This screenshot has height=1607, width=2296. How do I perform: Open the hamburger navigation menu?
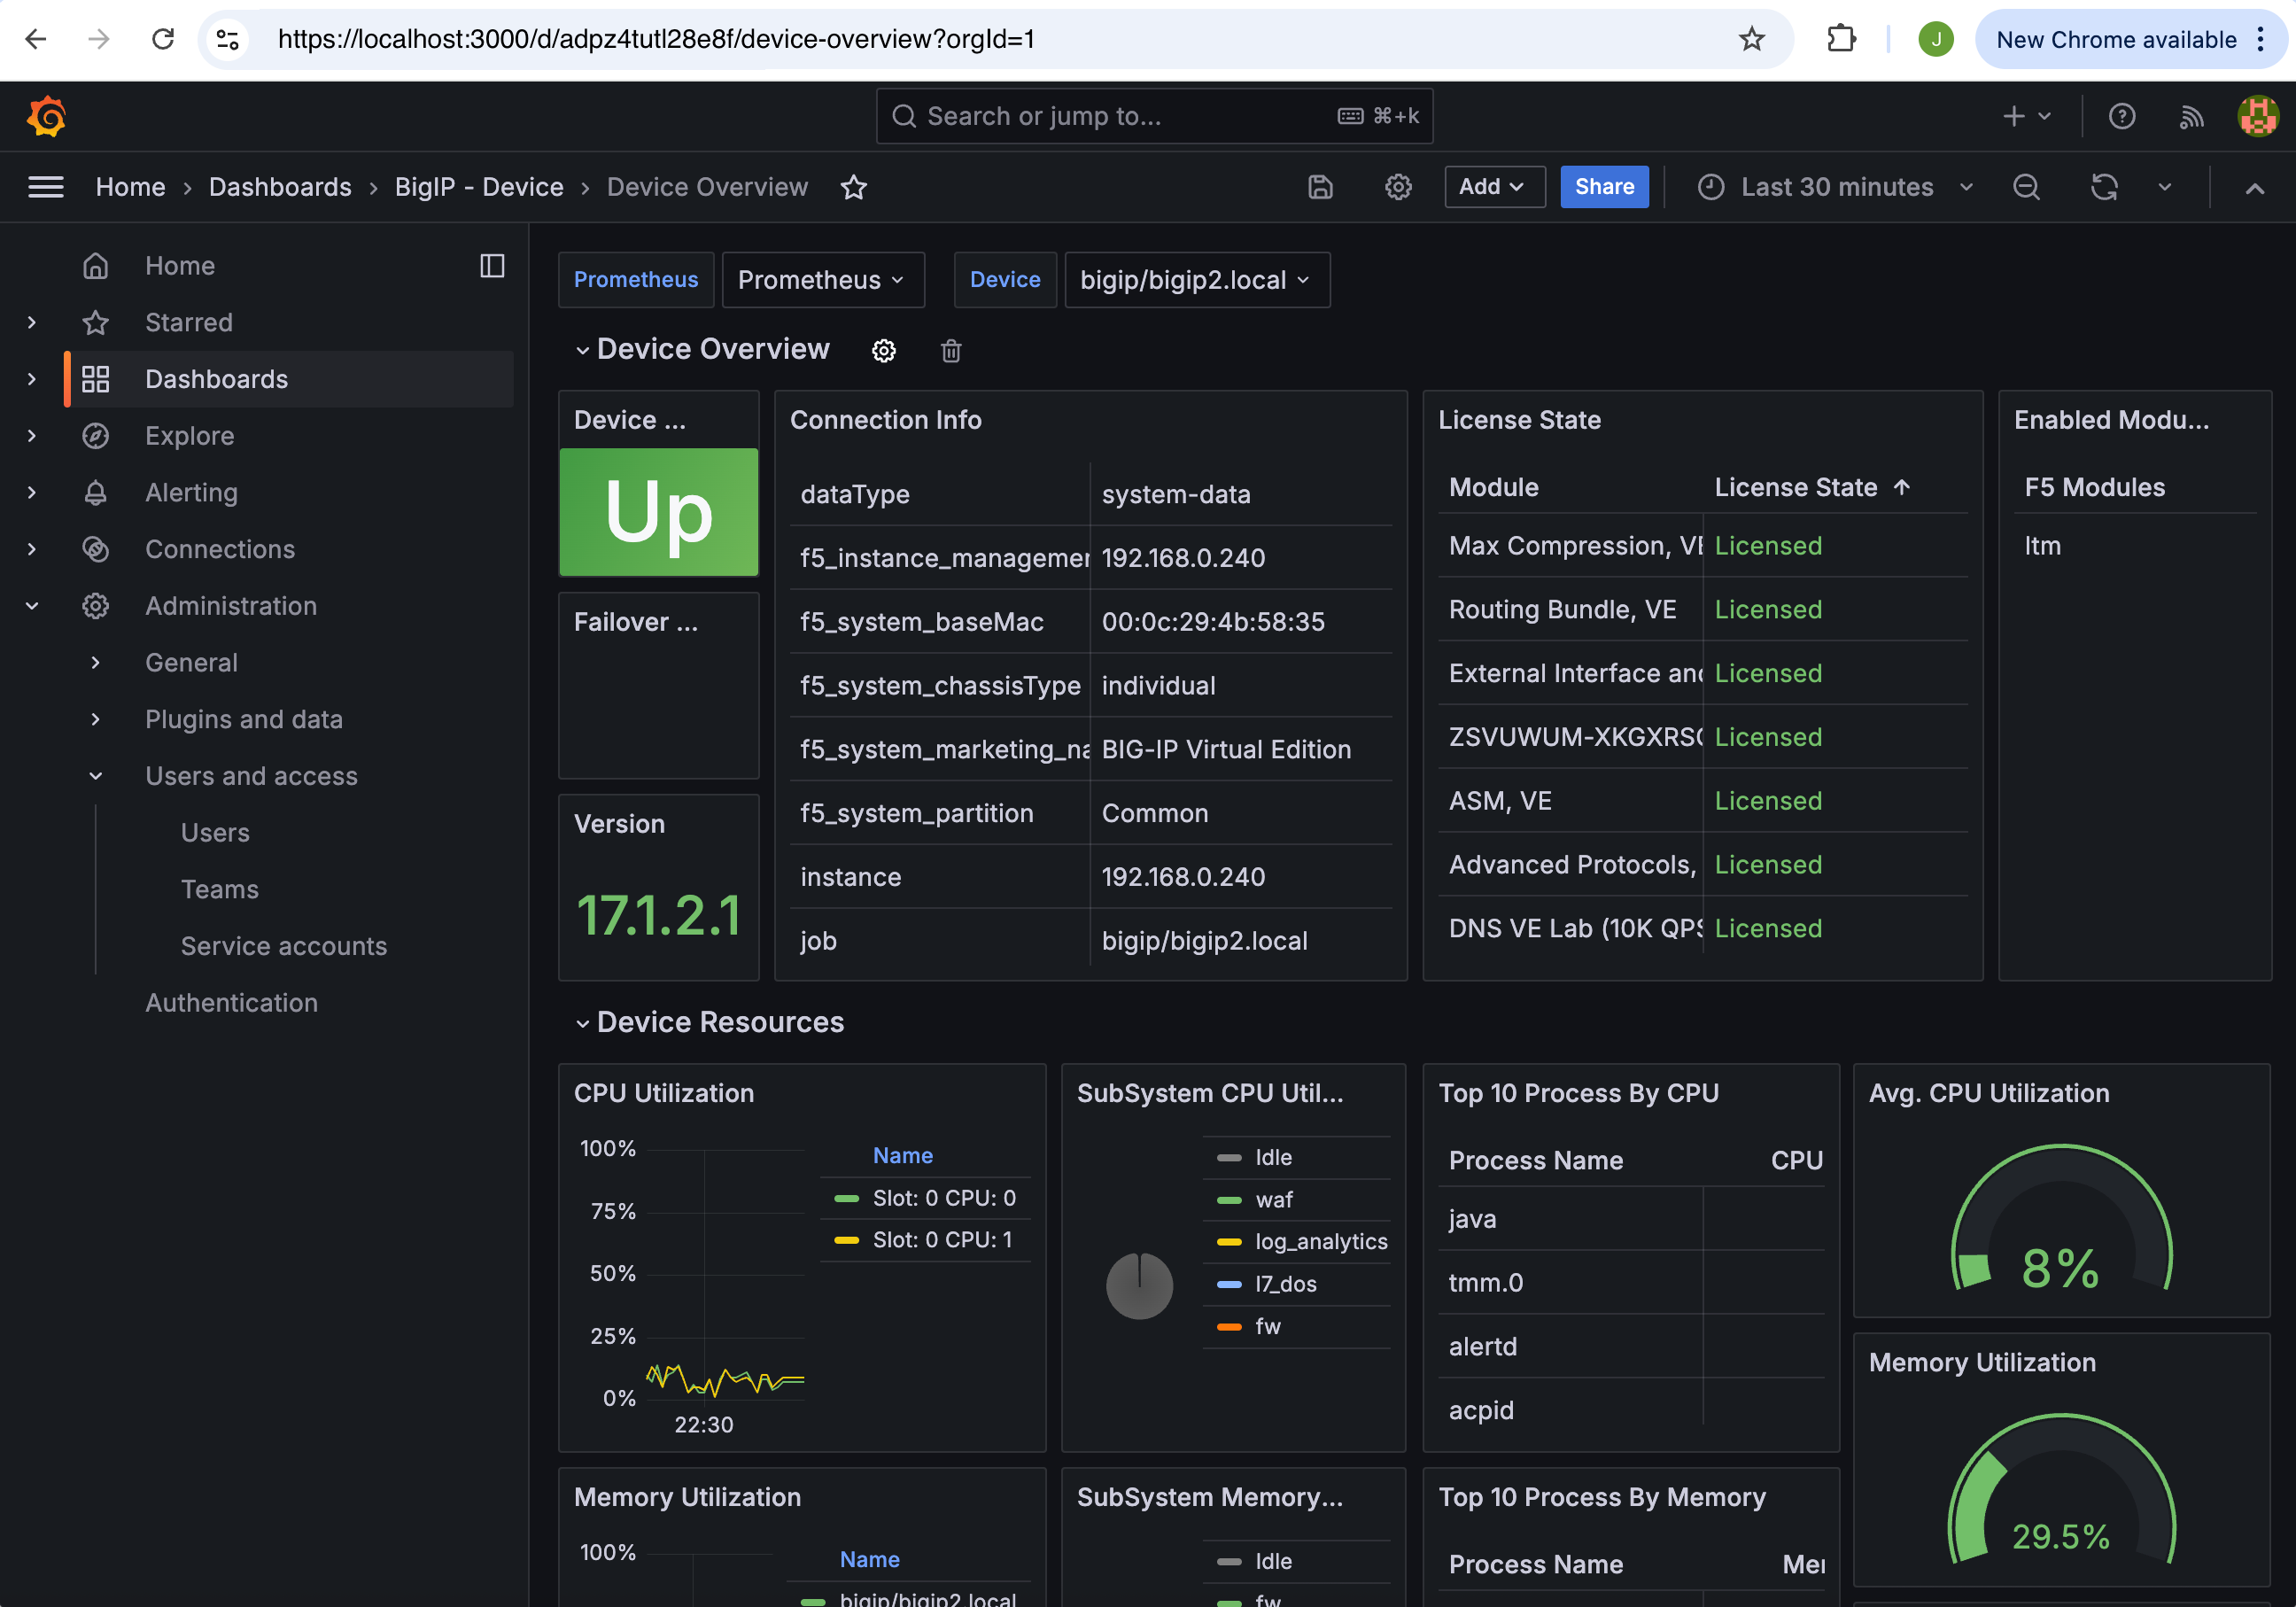point(46,187)
